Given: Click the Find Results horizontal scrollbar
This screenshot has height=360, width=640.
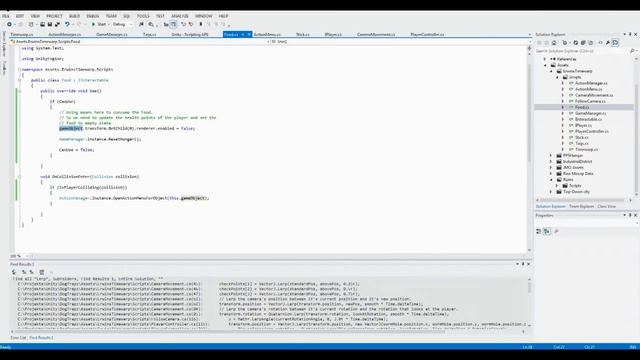Looking at the screenshot, I should pos(267,332).
